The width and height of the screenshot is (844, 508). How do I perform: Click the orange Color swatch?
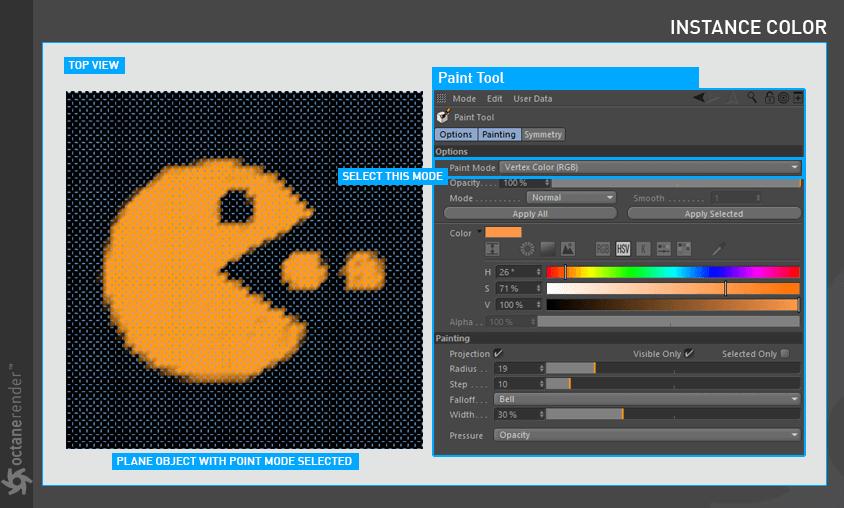(503, 232)
